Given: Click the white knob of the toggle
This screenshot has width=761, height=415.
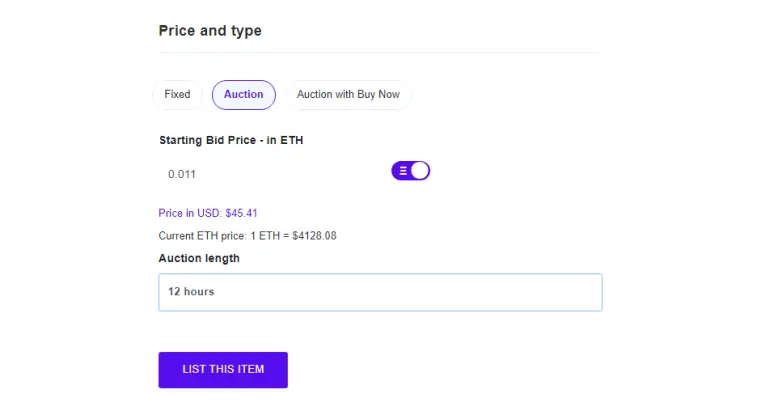Looking at the screenshot, I should click(x=420, y=171).
